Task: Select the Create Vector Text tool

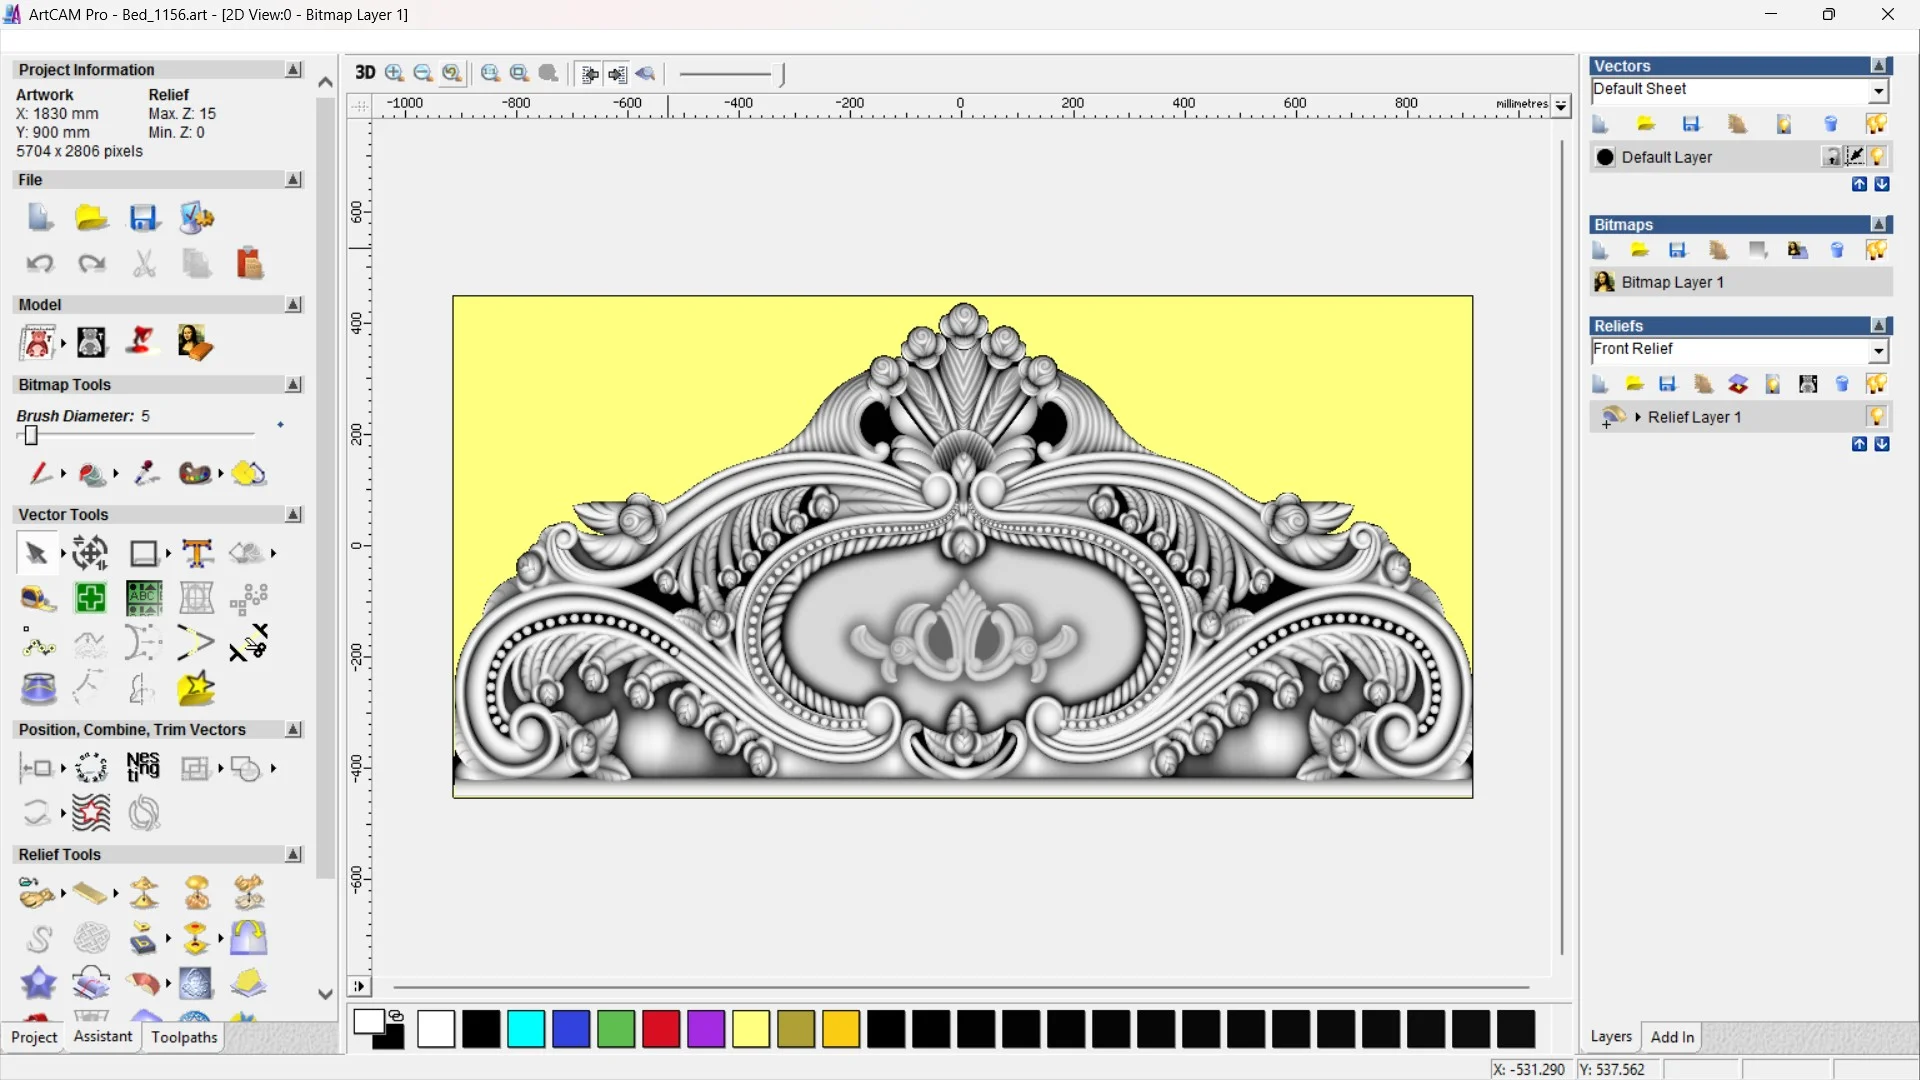Action: pyautogui.click(x=197, y=553)
